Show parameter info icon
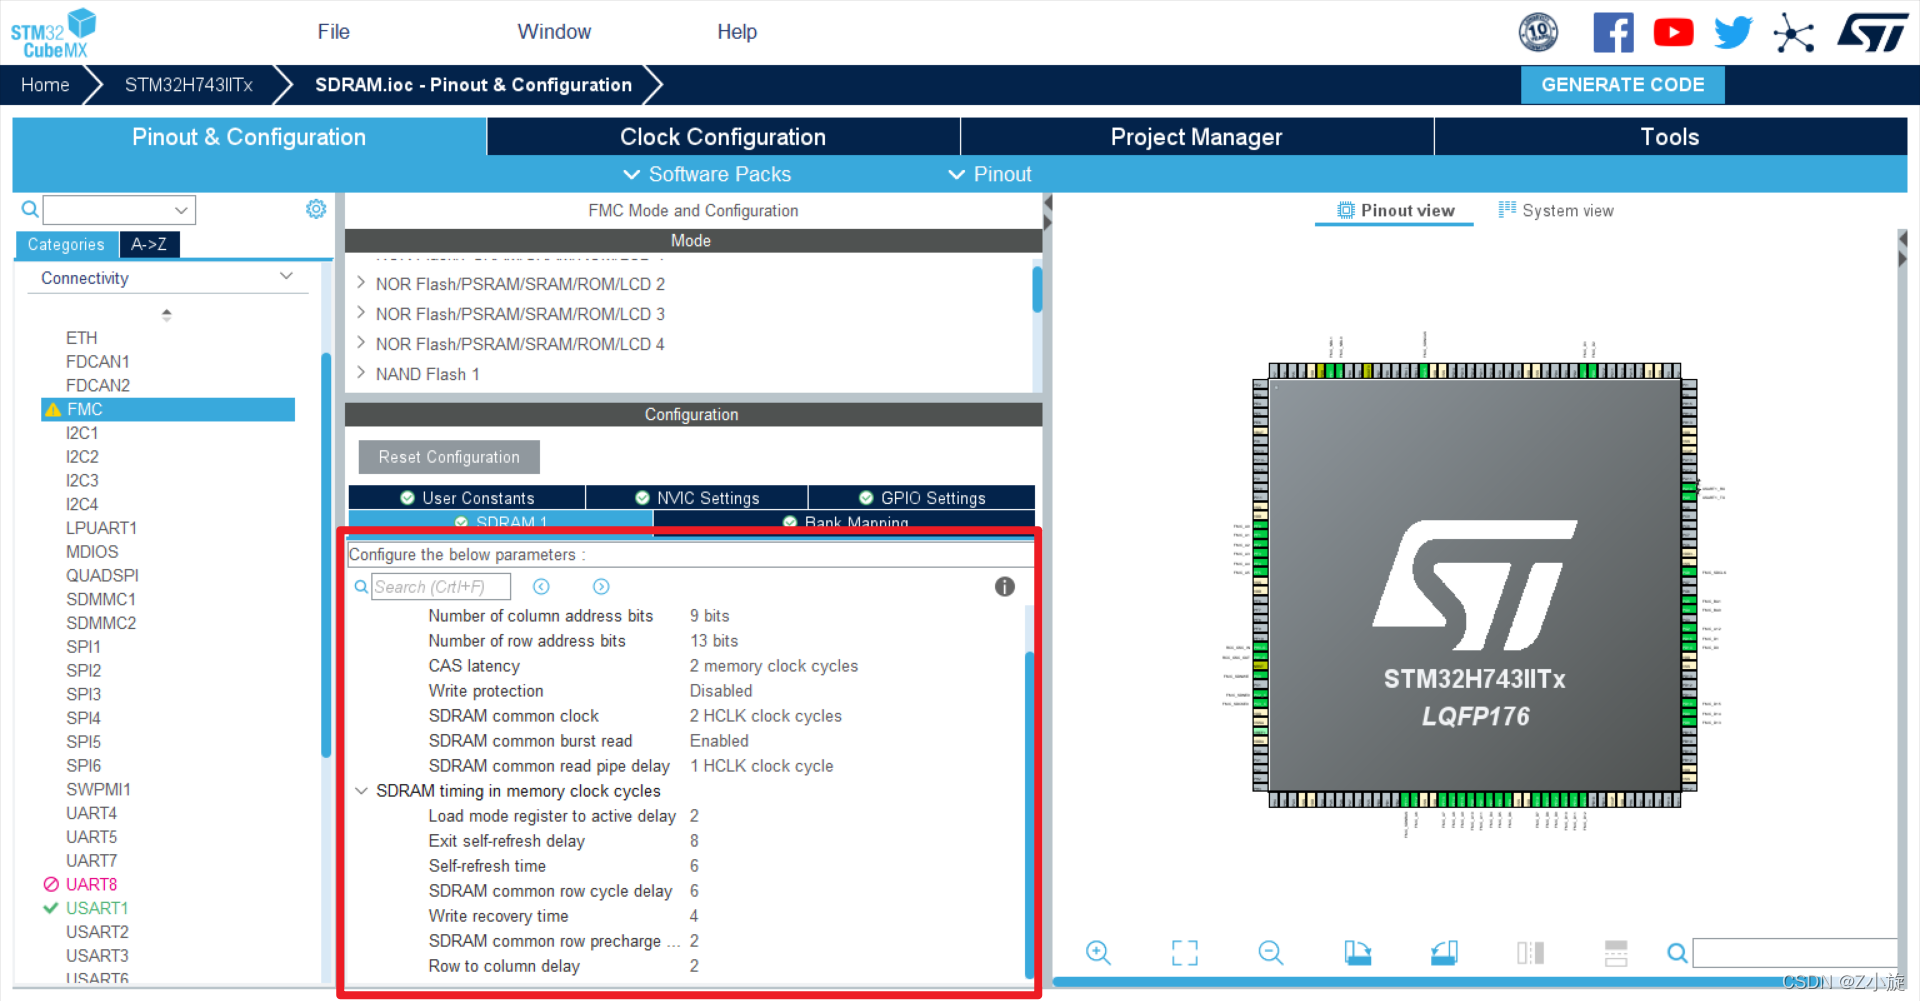 coord(1005,587)
